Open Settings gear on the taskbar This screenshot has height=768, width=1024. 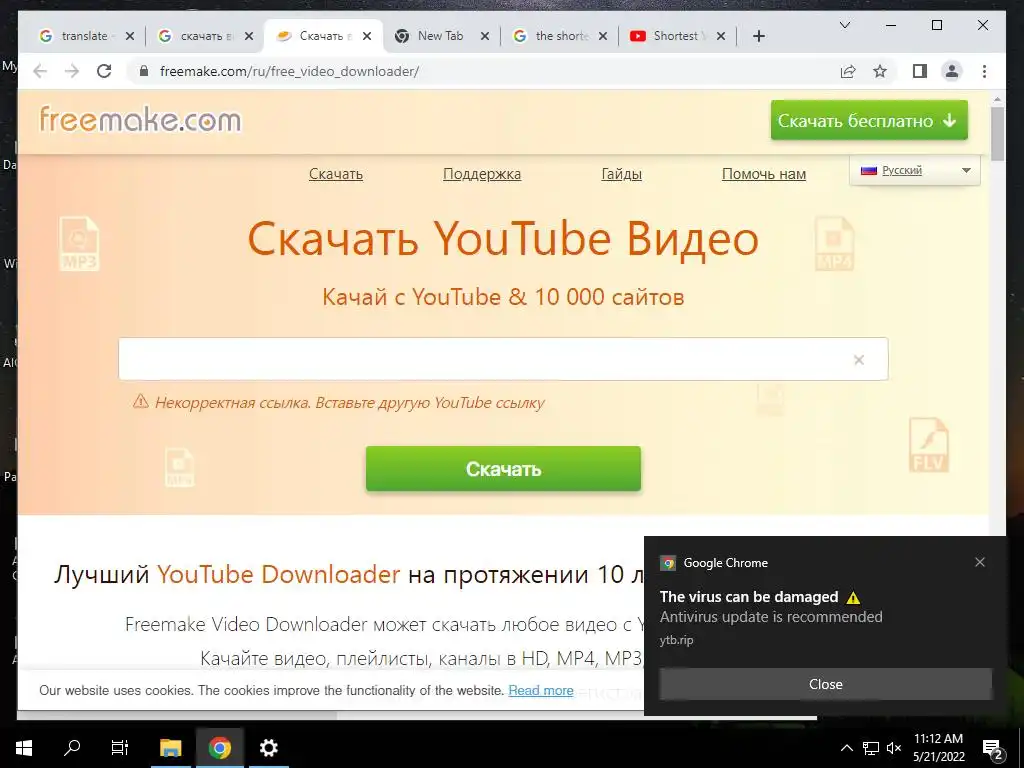tap(268, 748)
